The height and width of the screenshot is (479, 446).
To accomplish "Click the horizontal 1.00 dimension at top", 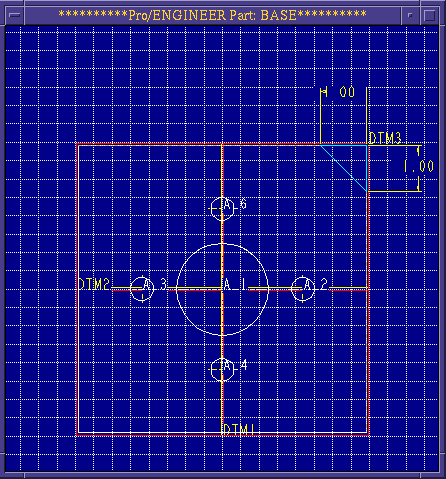I will tap(338, 92).
